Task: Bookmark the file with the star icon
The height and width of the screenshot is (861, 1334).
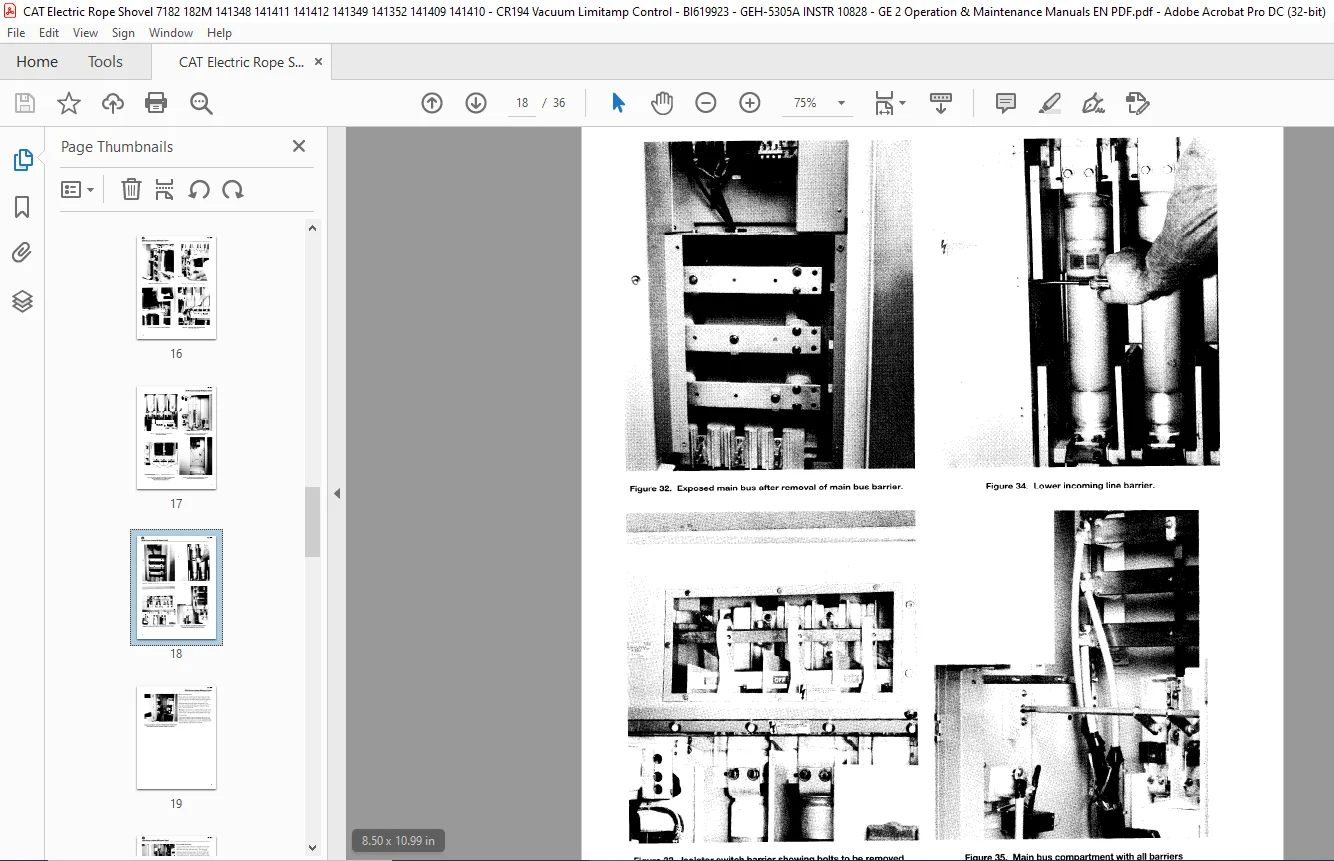Action: (68, 103)
